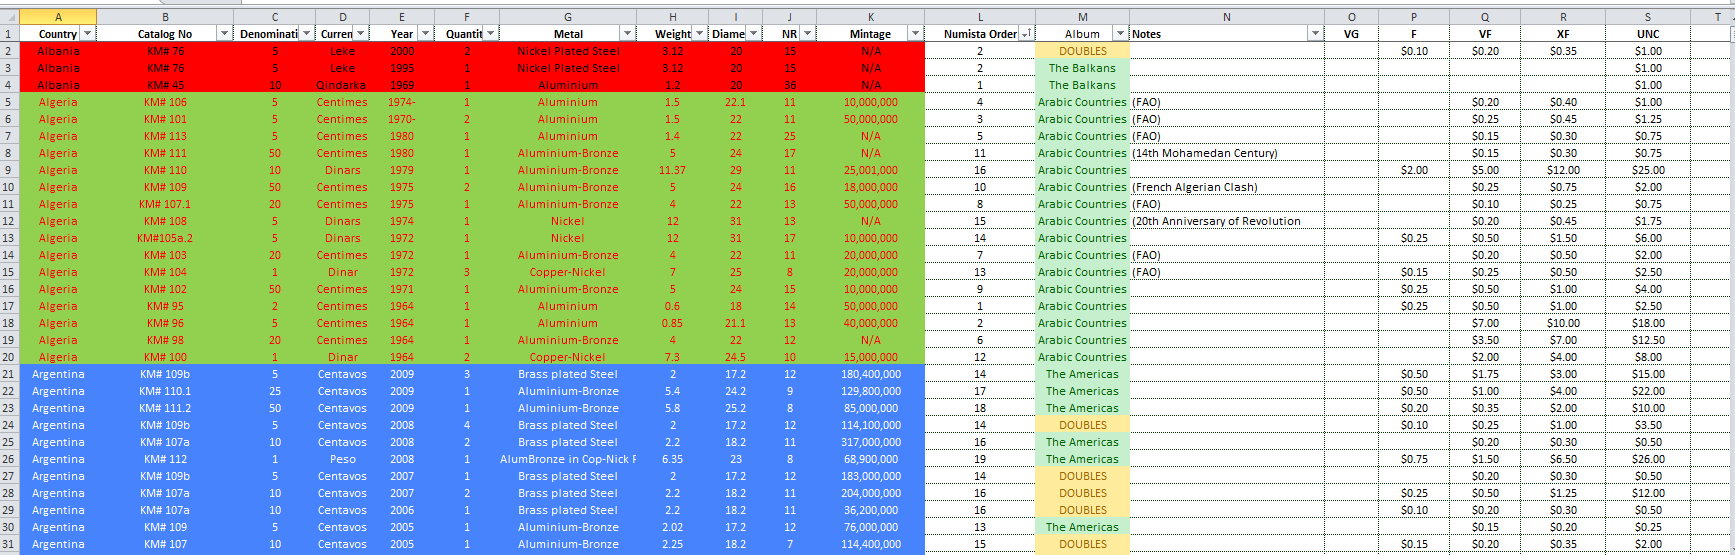Open the Metal column filter dropdown
1735x555 pixels.
[x=628, y=34]
